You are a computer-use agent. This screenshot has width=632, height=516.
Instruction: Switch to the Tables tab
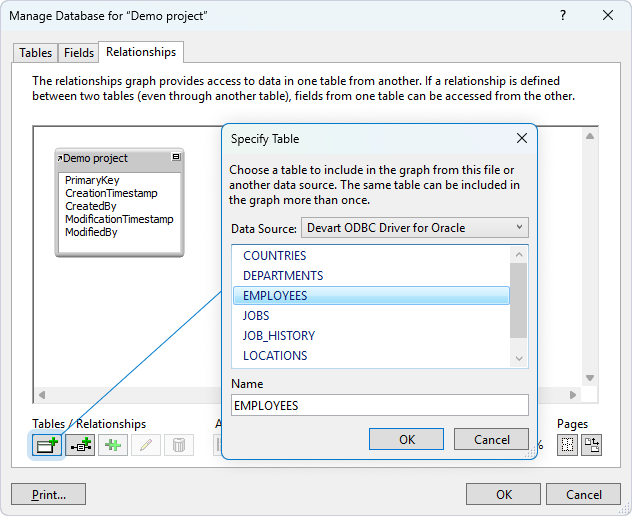(x=35, y=53)
